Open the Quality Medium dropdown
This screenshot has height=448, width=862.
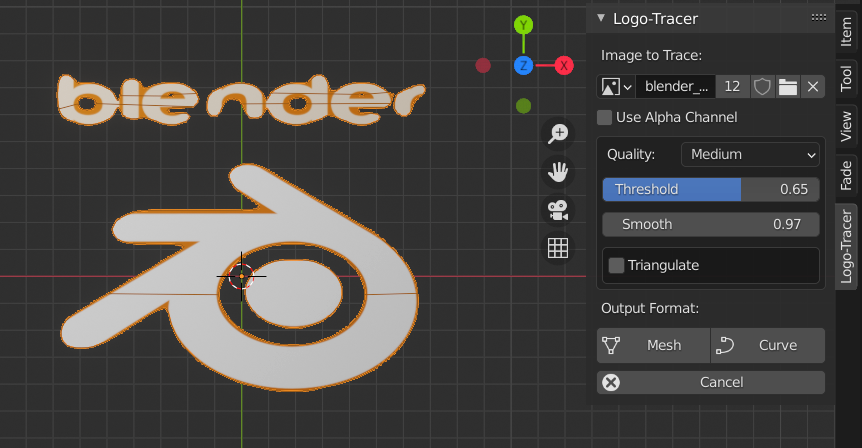coord(750,154)
